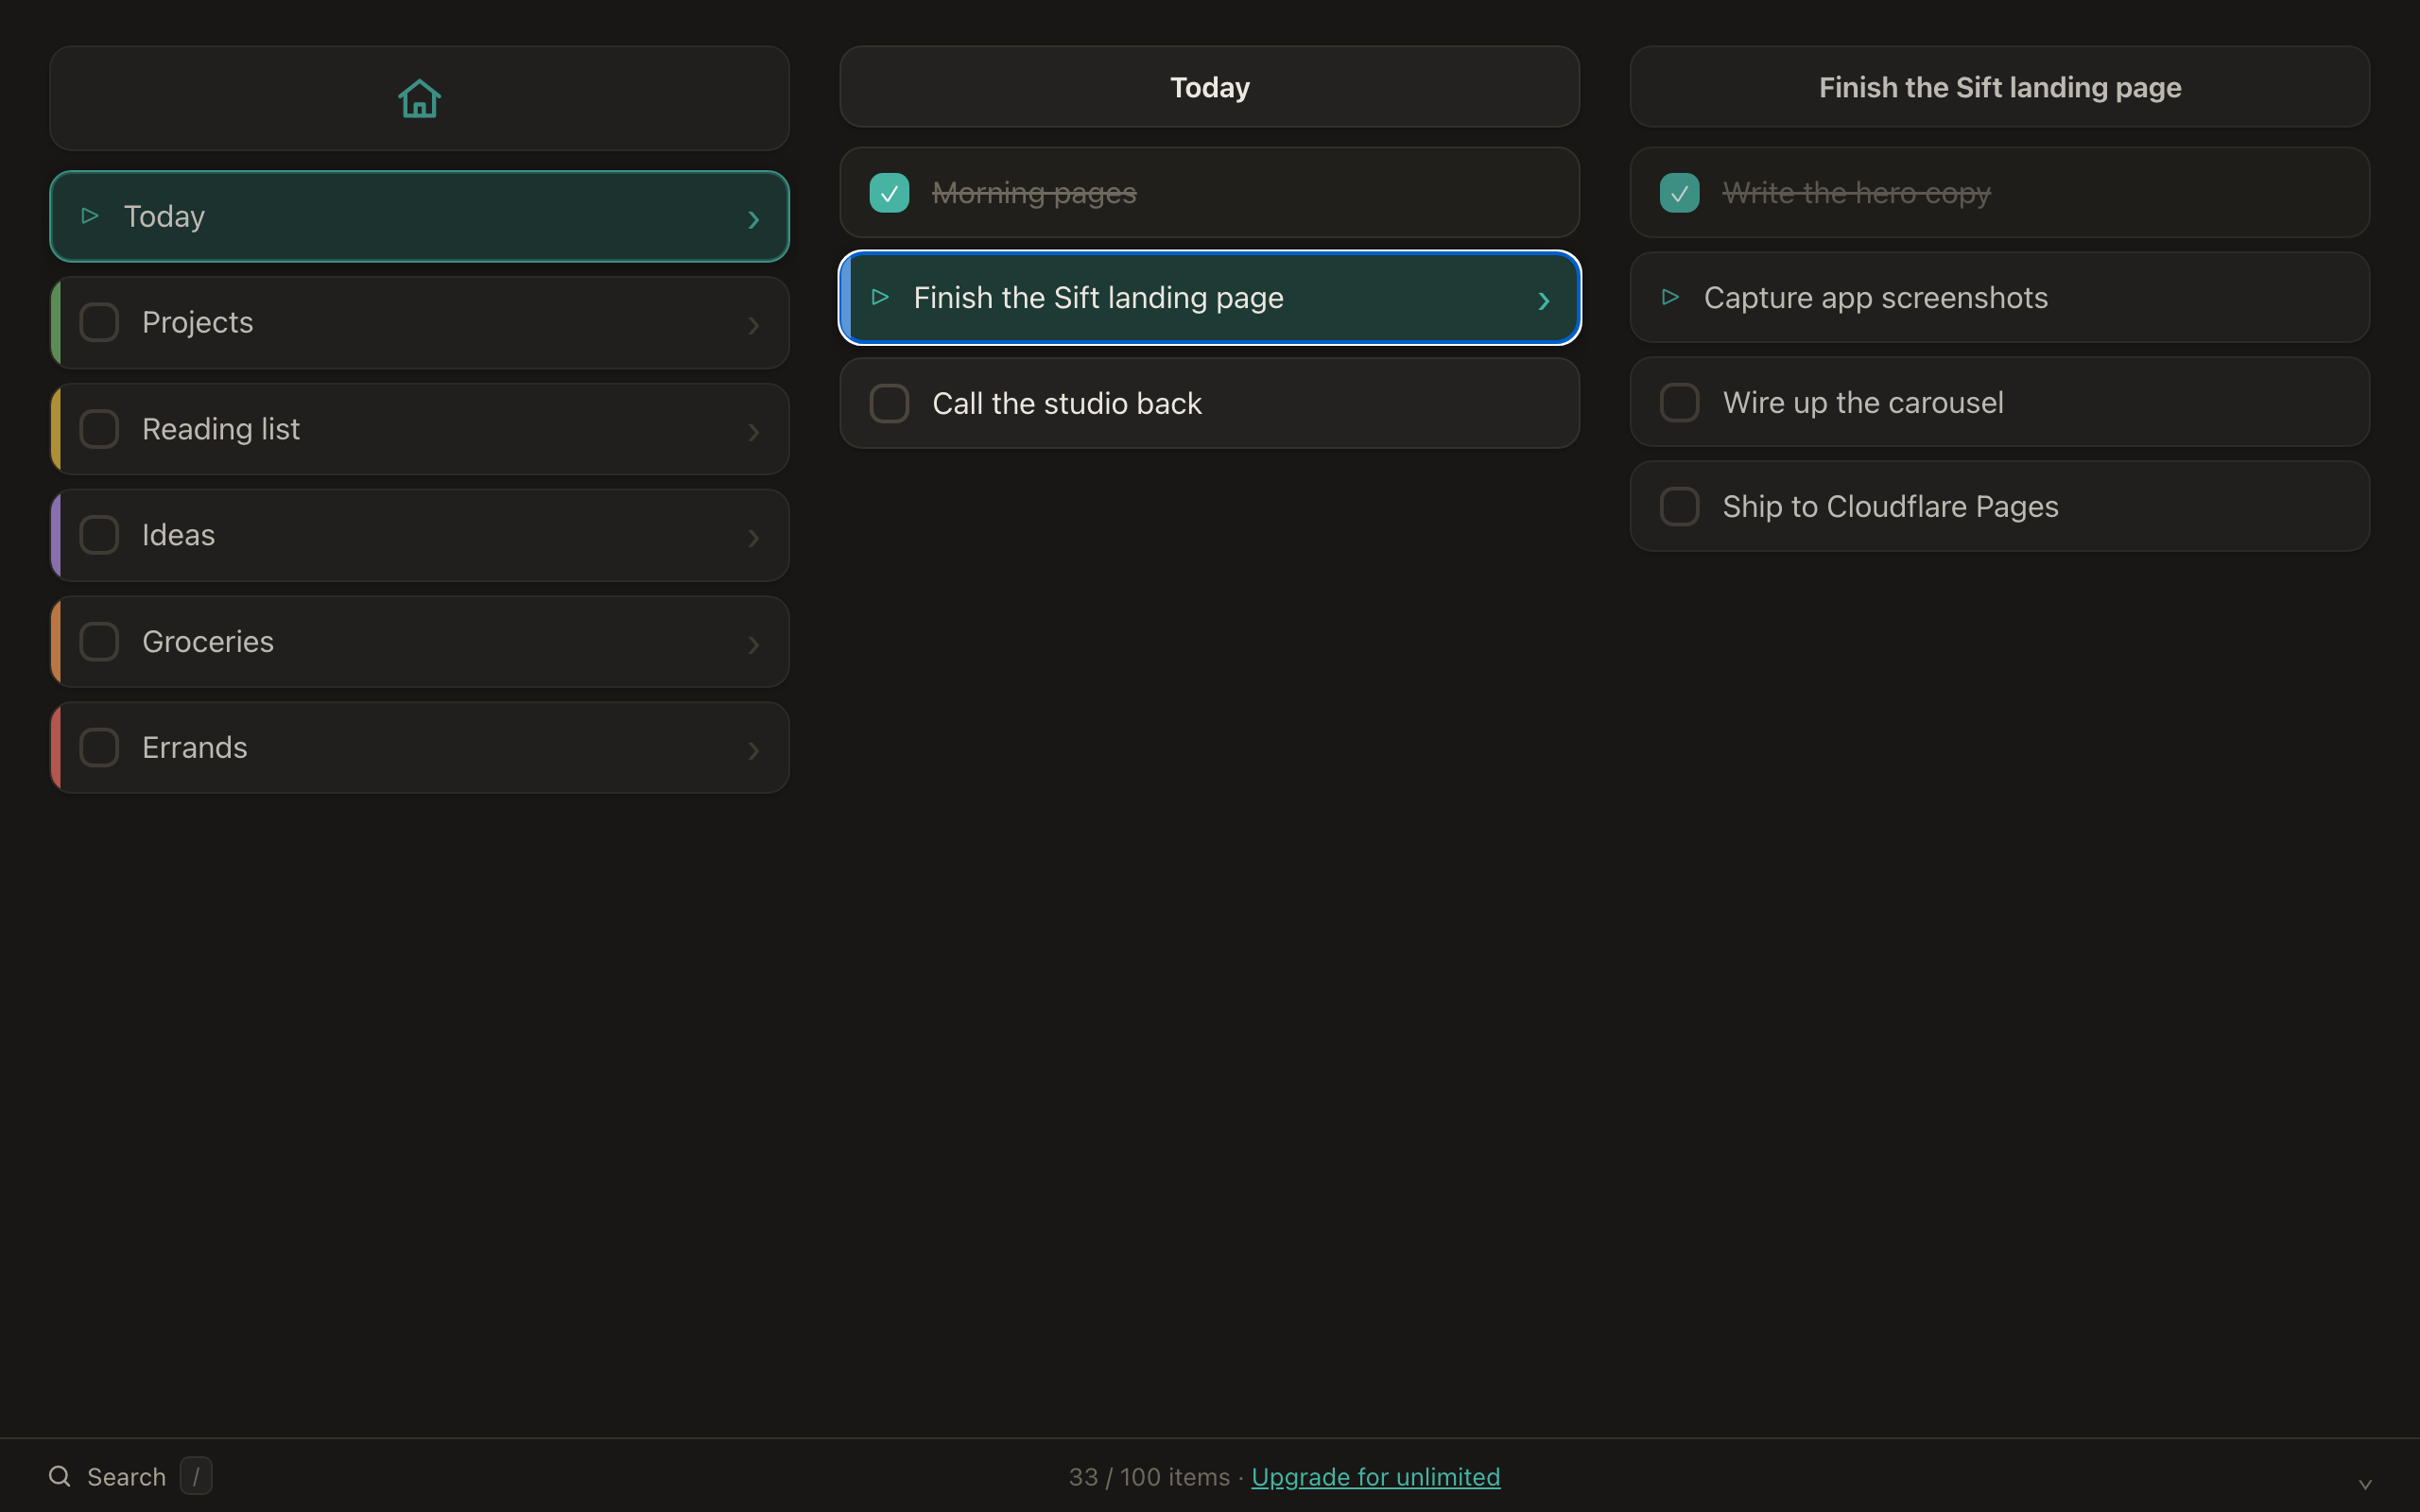The width and height of the screenshot is (2420, 1512).
Task: Click the green color bar on Projects
Action: [56, 322]
